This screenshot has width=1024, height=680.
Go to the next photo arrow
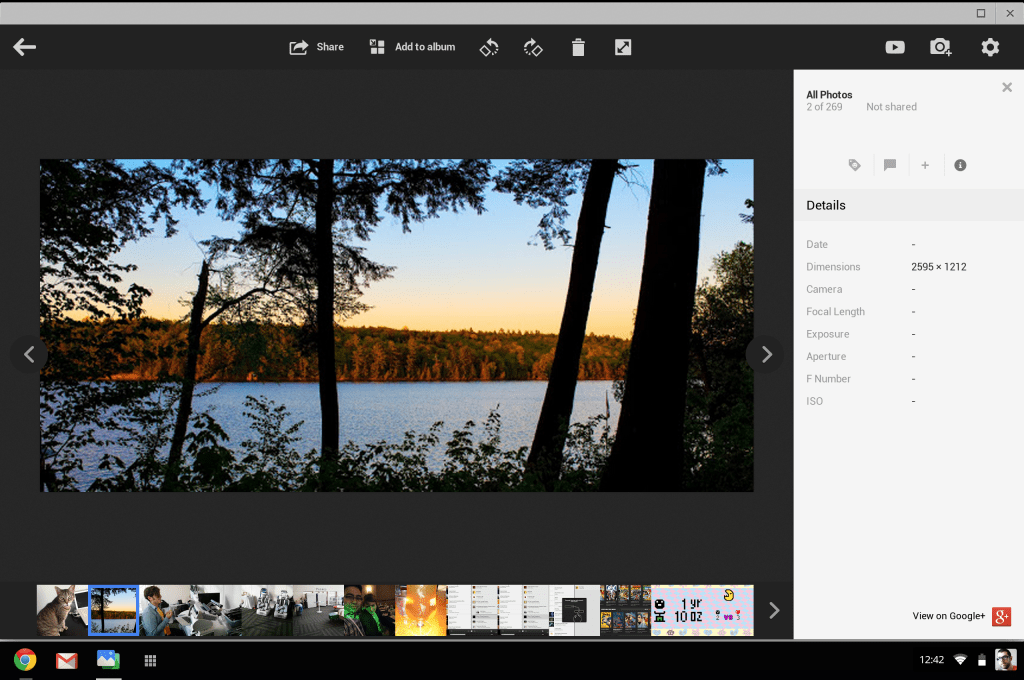[766, 354]
